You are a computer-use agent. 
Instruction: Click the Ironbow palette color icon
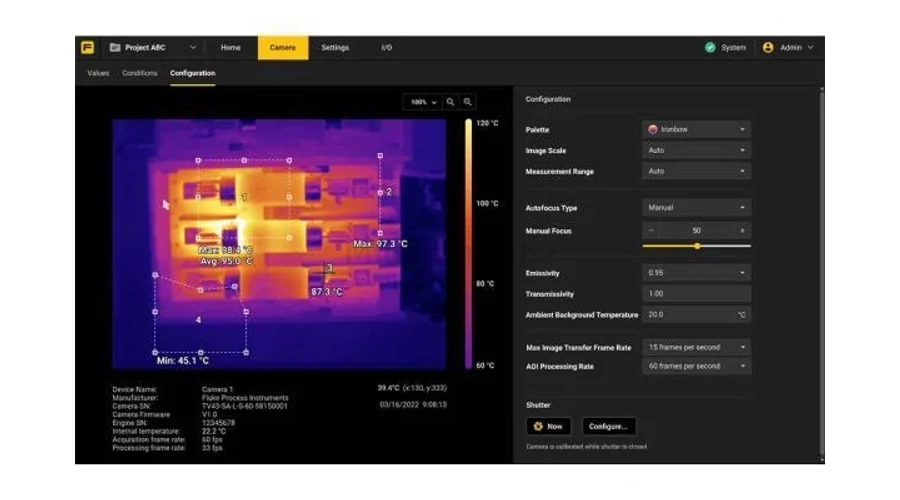pos(653,130)
